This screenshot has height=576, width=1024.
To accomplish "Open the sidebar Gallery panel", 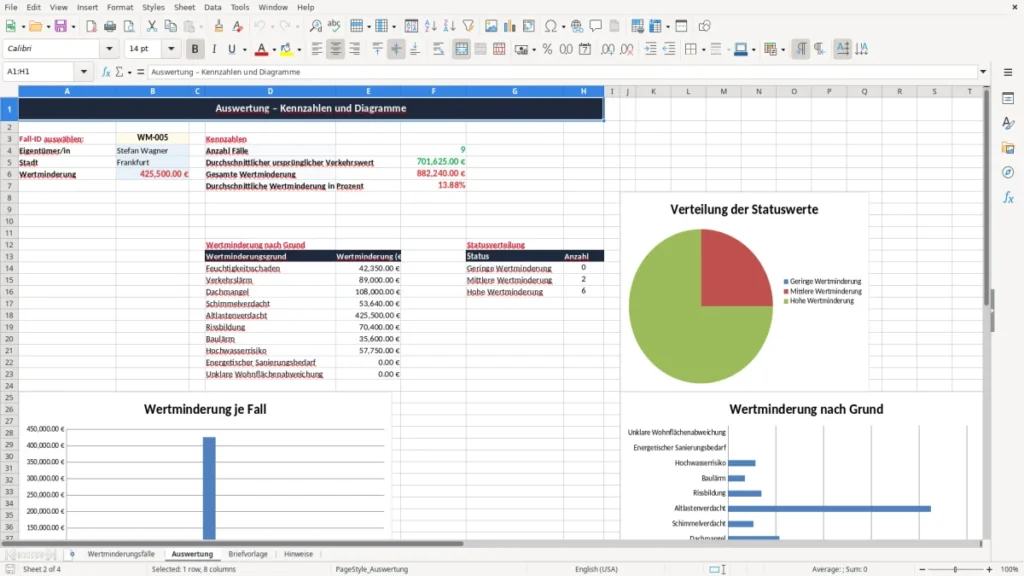I will click(1008, 148).
